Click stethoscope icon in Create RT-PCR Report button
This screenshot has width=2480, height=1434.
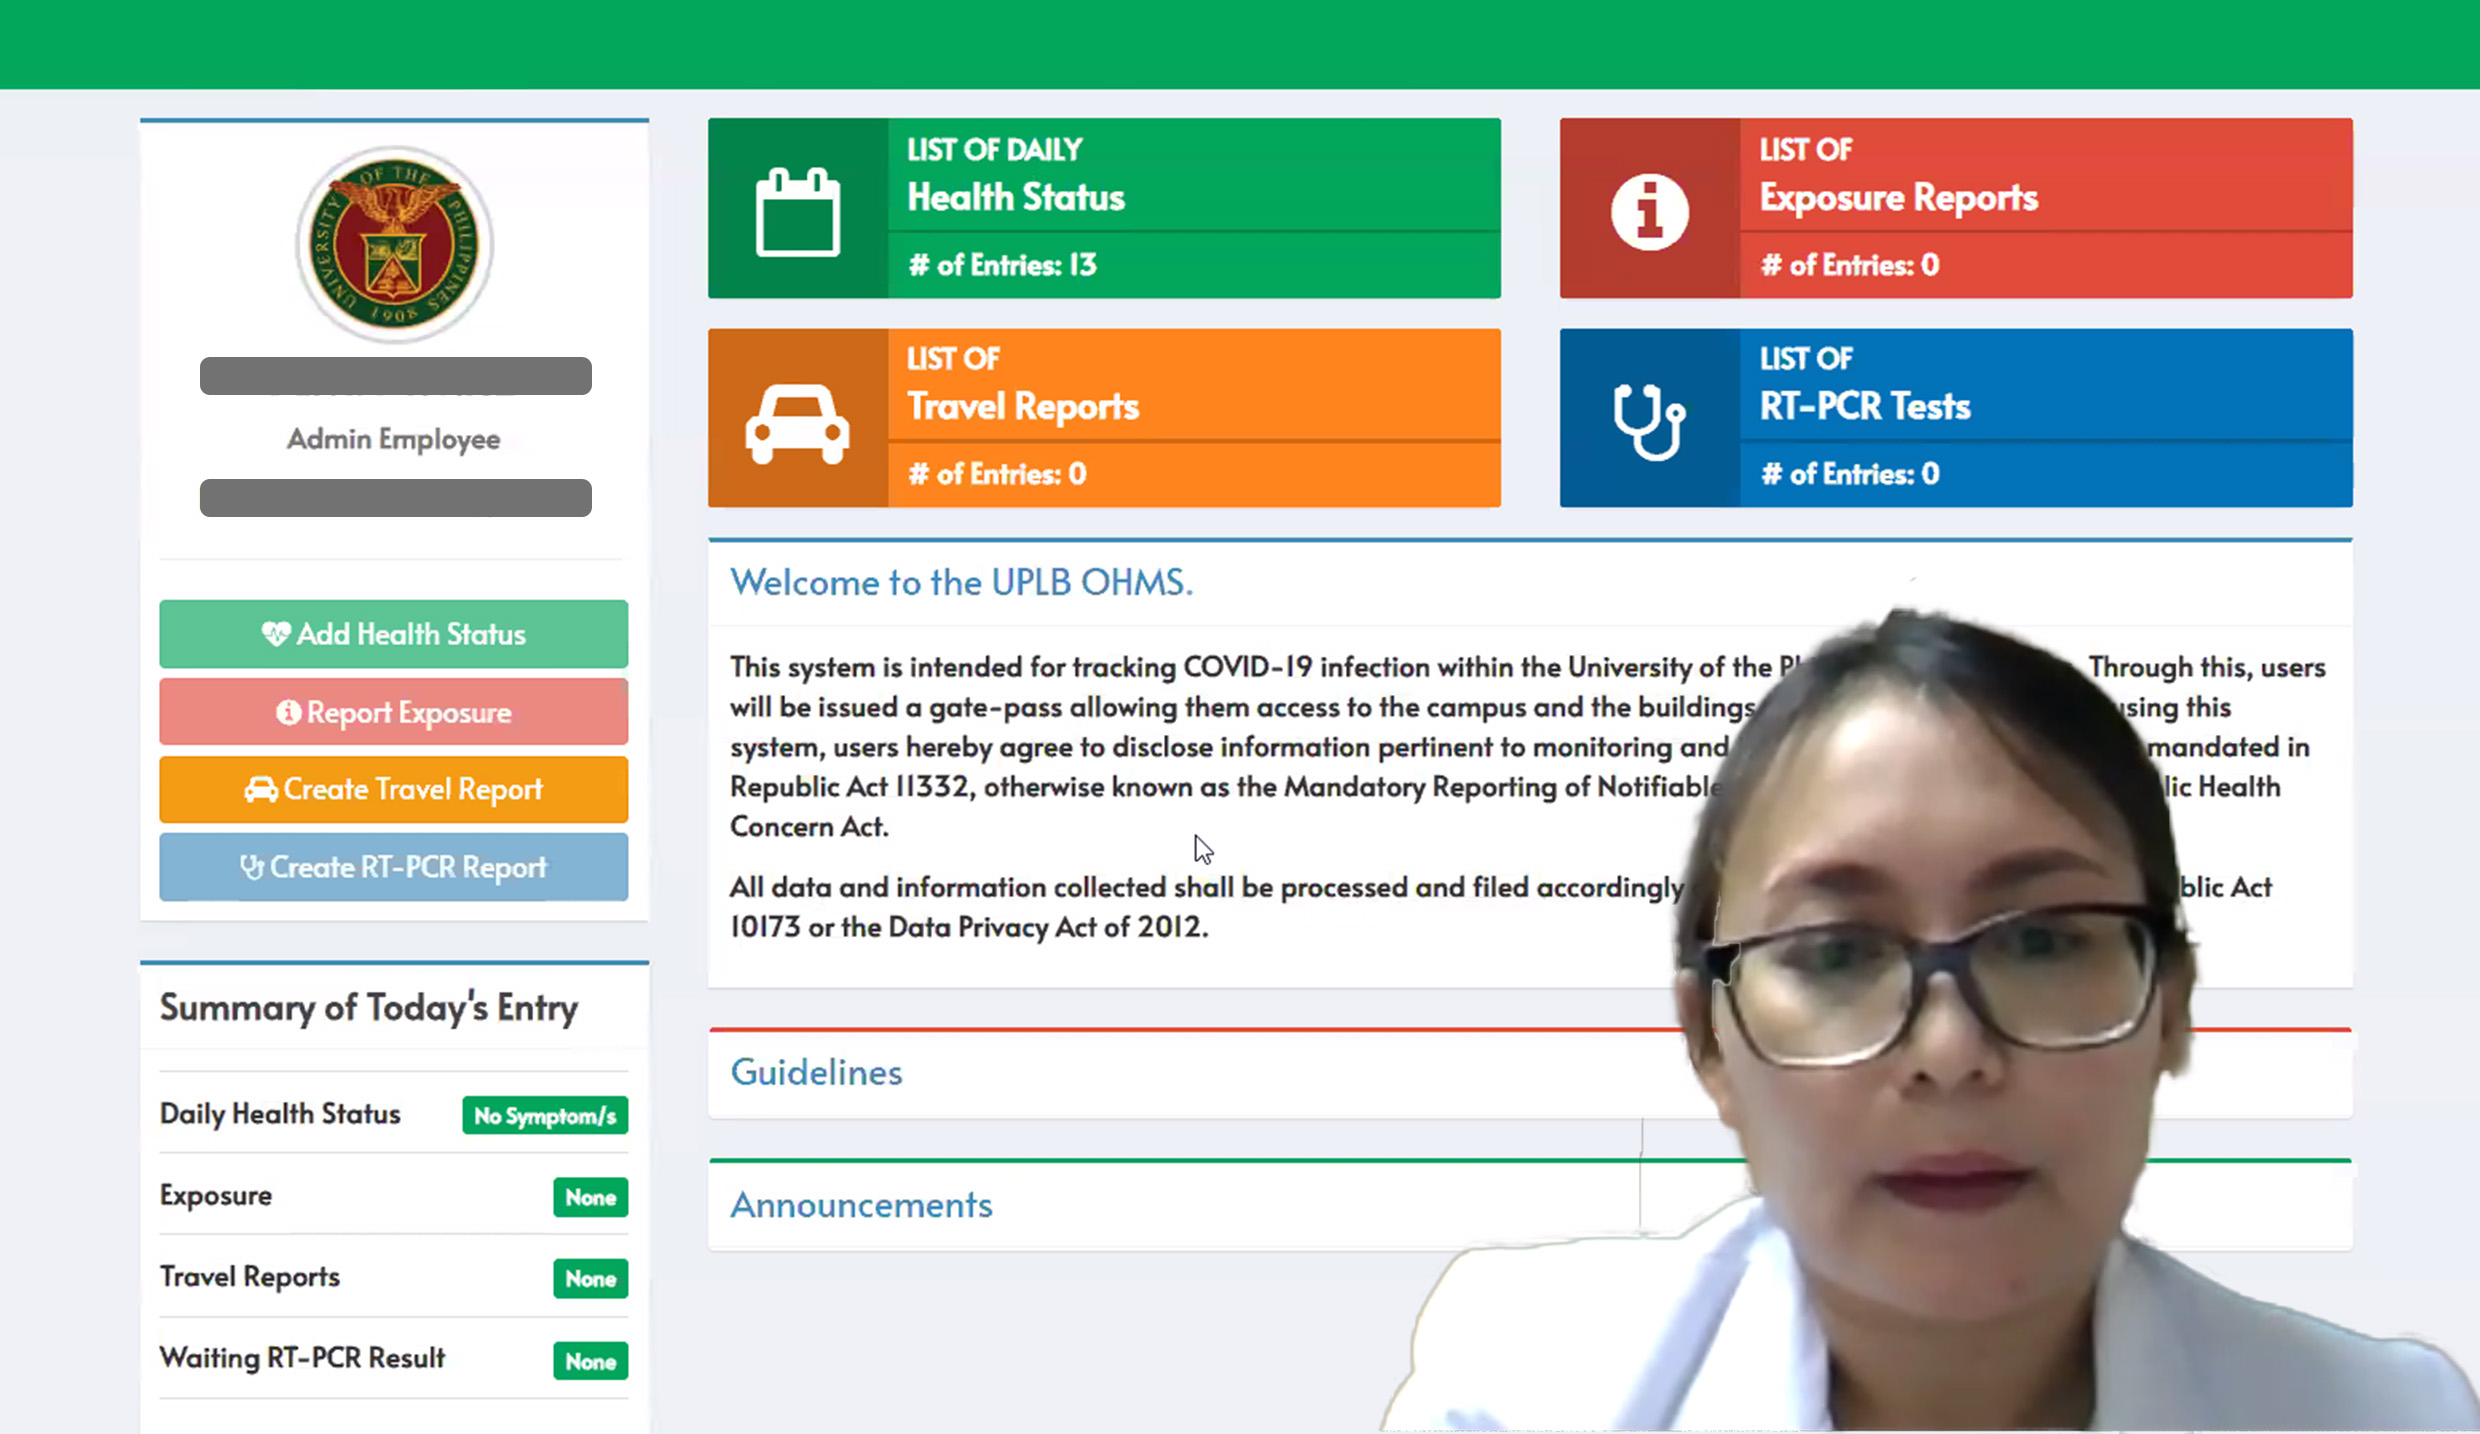point(251,867)
